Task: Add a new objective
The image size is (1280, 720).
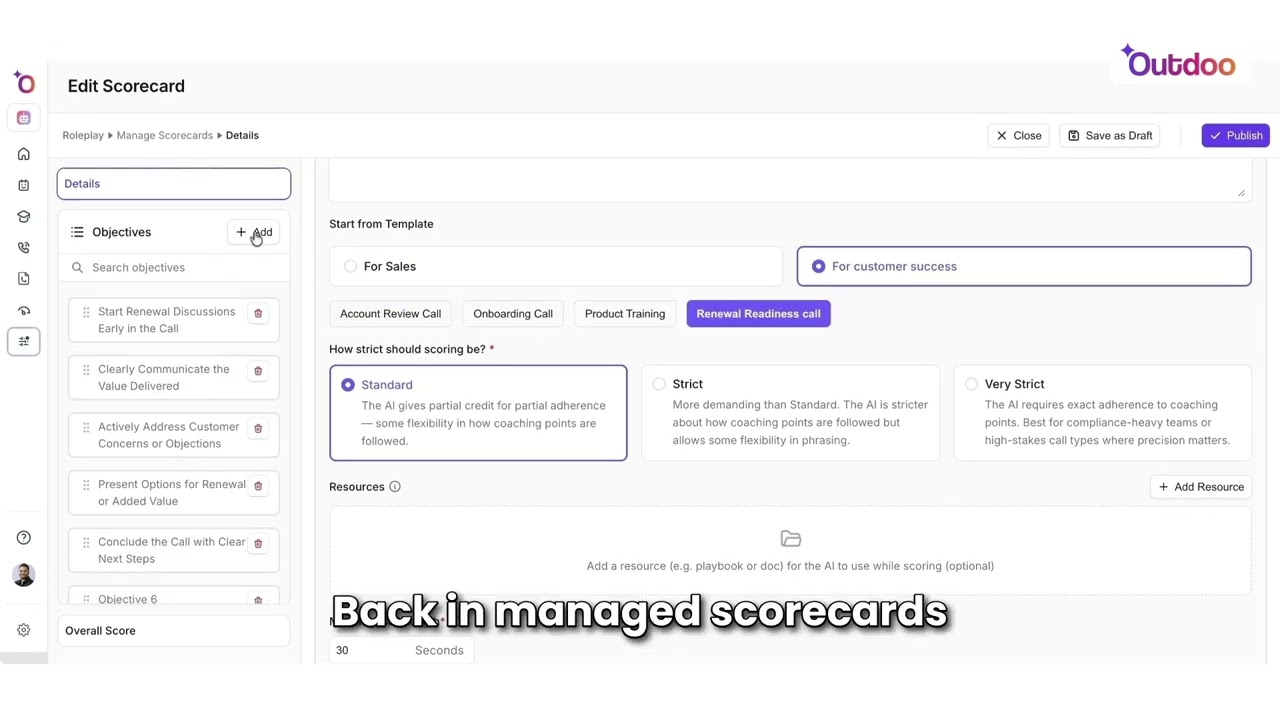Action: click(x=254, y=232)
